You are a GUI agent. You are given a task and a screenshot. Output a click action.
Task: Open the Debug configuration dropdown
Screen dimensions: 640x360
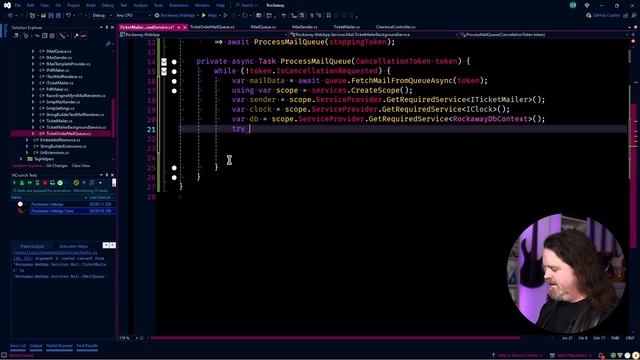click(102, 16)
